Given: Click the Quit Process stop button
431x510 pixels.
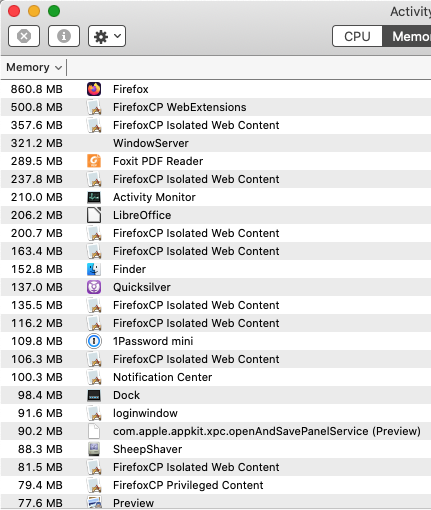Looking at the screenshot, I should pos(24,36).
